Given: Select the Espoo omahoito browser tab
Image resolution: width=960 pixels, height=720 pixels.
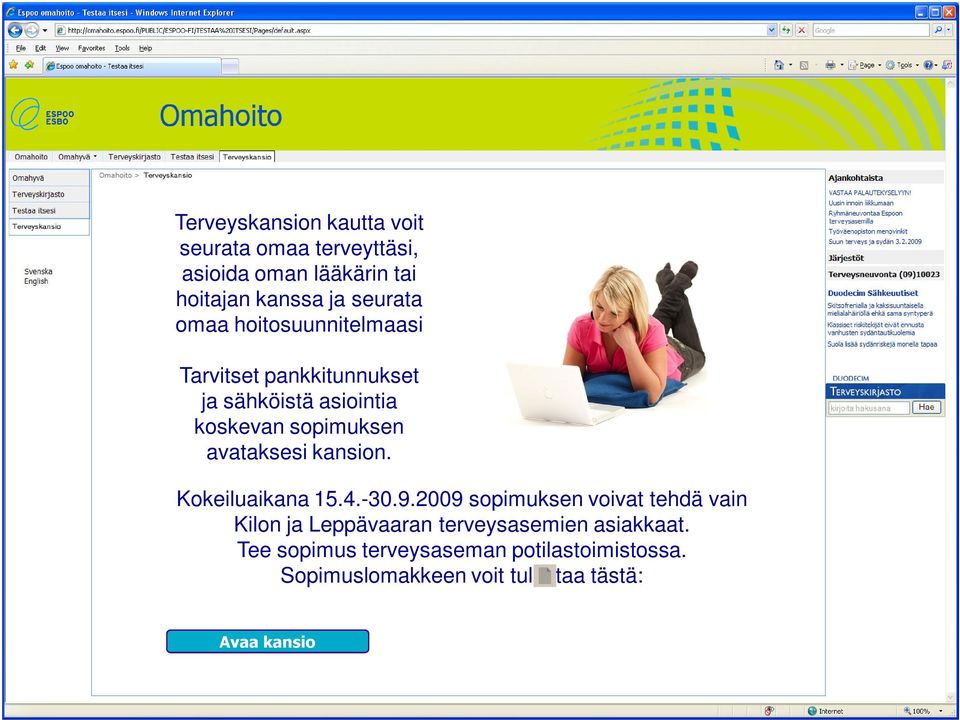Looking at the screenshot, I should [131, 66].
